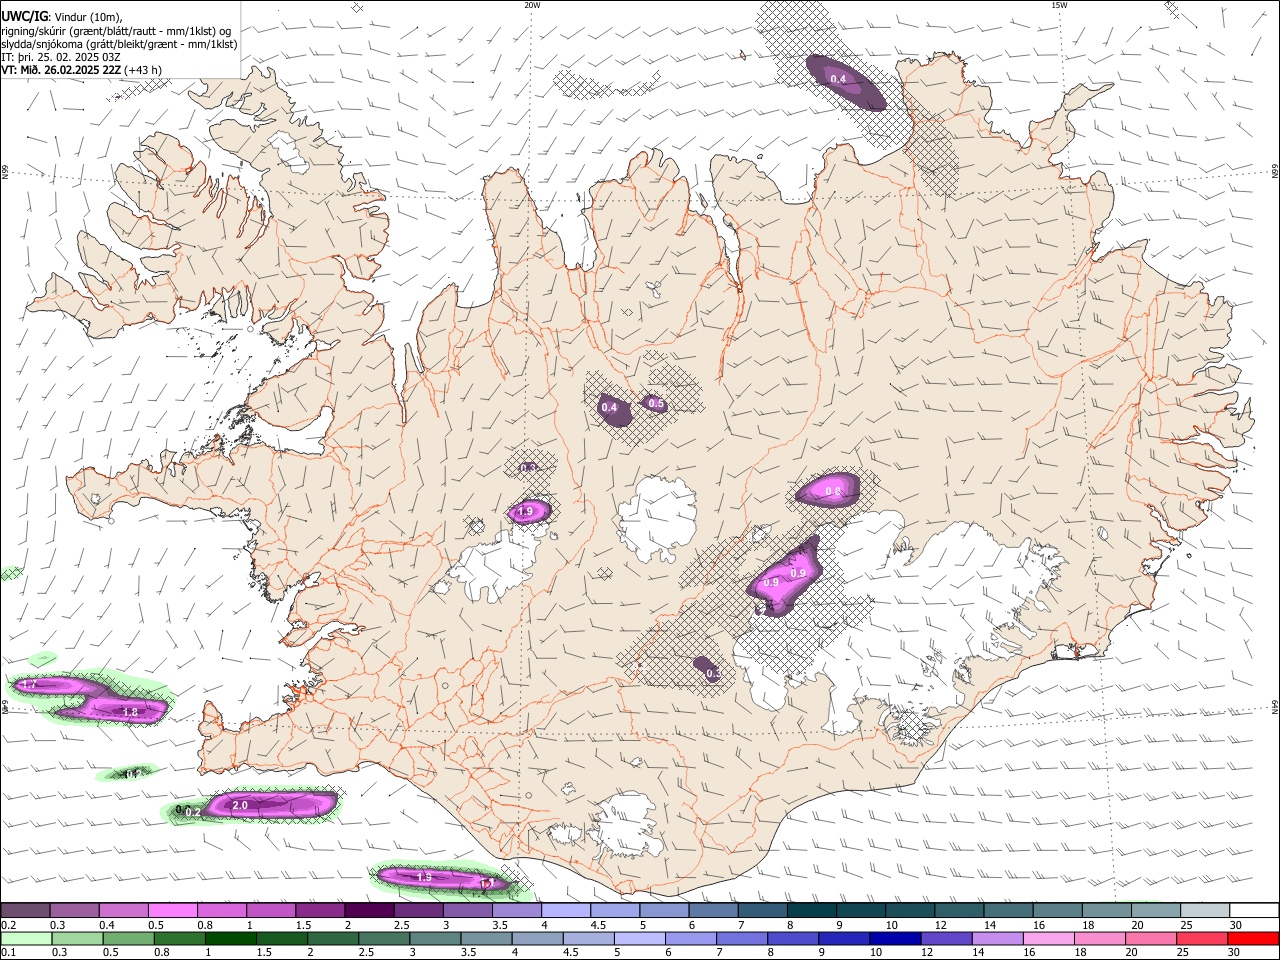Viewport: 1280px width, 960px height.
Task: Click the '0.4' value offshore the north coast
Action: [838, 79]
